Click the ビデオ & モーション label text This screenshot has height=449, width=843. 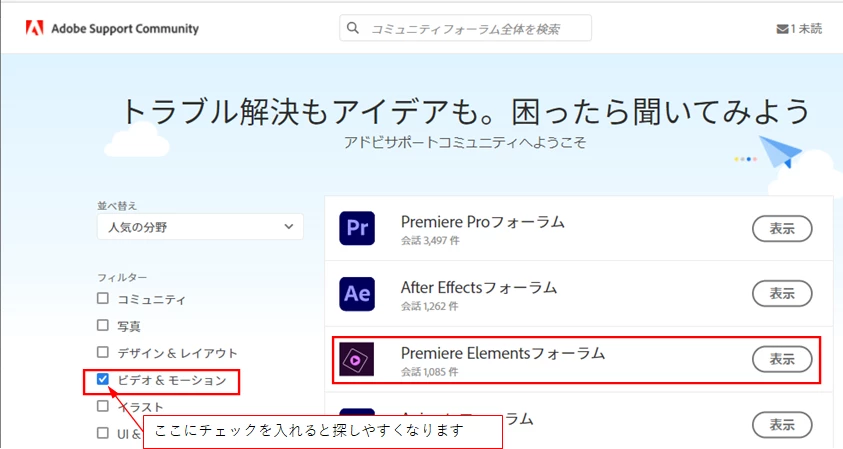click(x=172, y=380)
